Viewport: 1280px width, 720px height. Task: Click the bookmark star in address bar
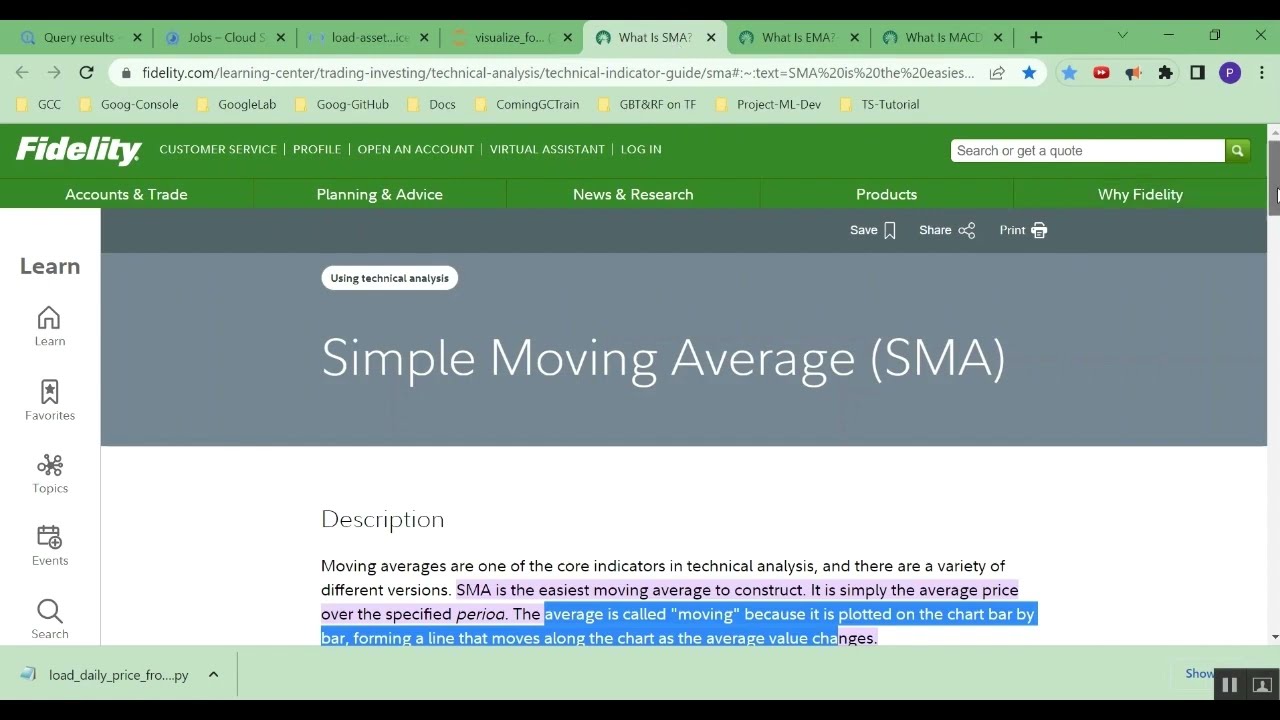click(1029, 72)
